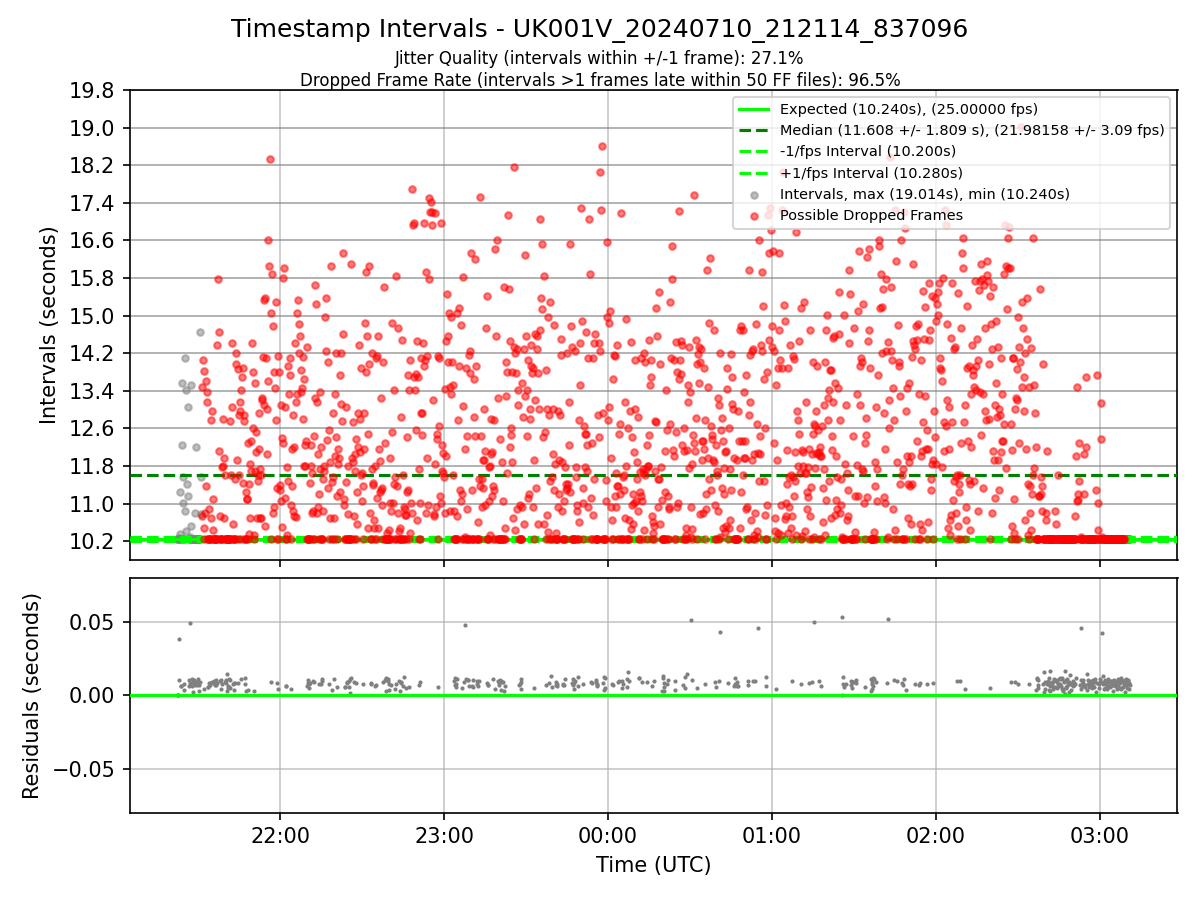The image size is (1200, 900).
Task: Click the 'Intervals (seconds)' y-axis label
Action: pos(48,325)
